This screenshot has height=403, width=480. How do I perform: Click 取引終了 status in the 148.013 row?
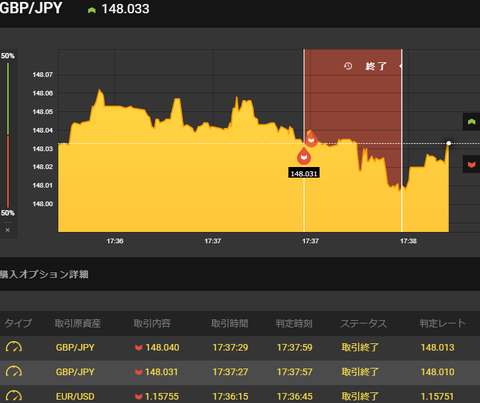[360, 347]
